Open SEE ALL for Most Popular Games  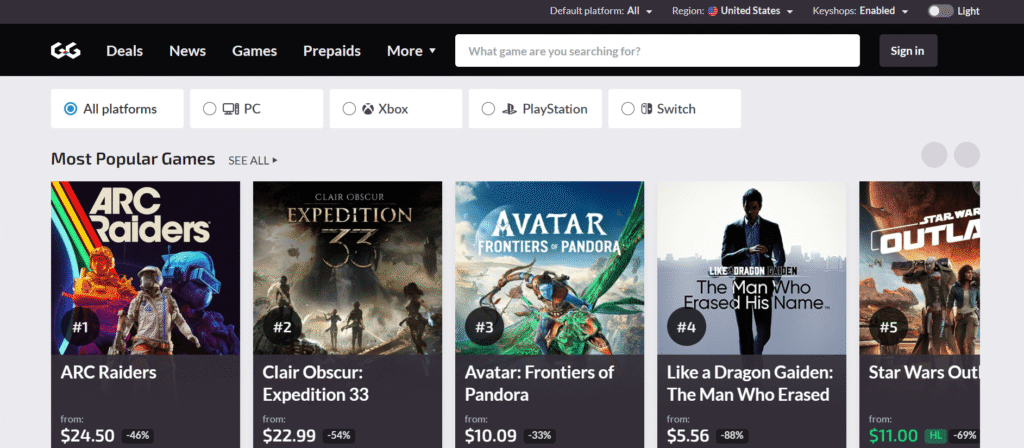click(x=253, y=160)
